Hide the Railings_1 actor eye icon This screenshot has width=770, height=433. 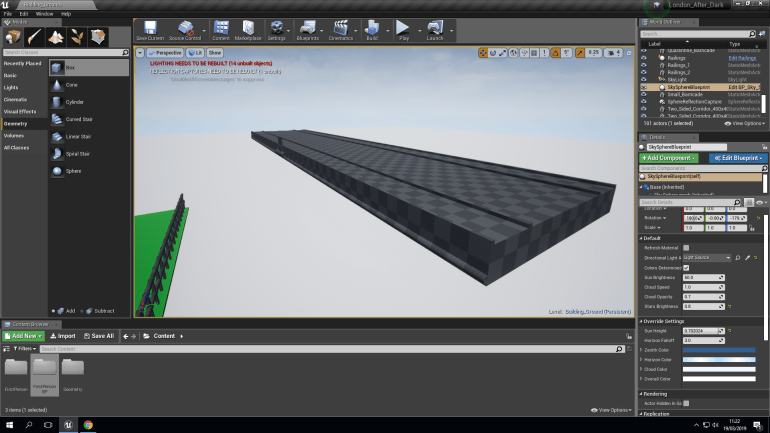pos(644,65)
